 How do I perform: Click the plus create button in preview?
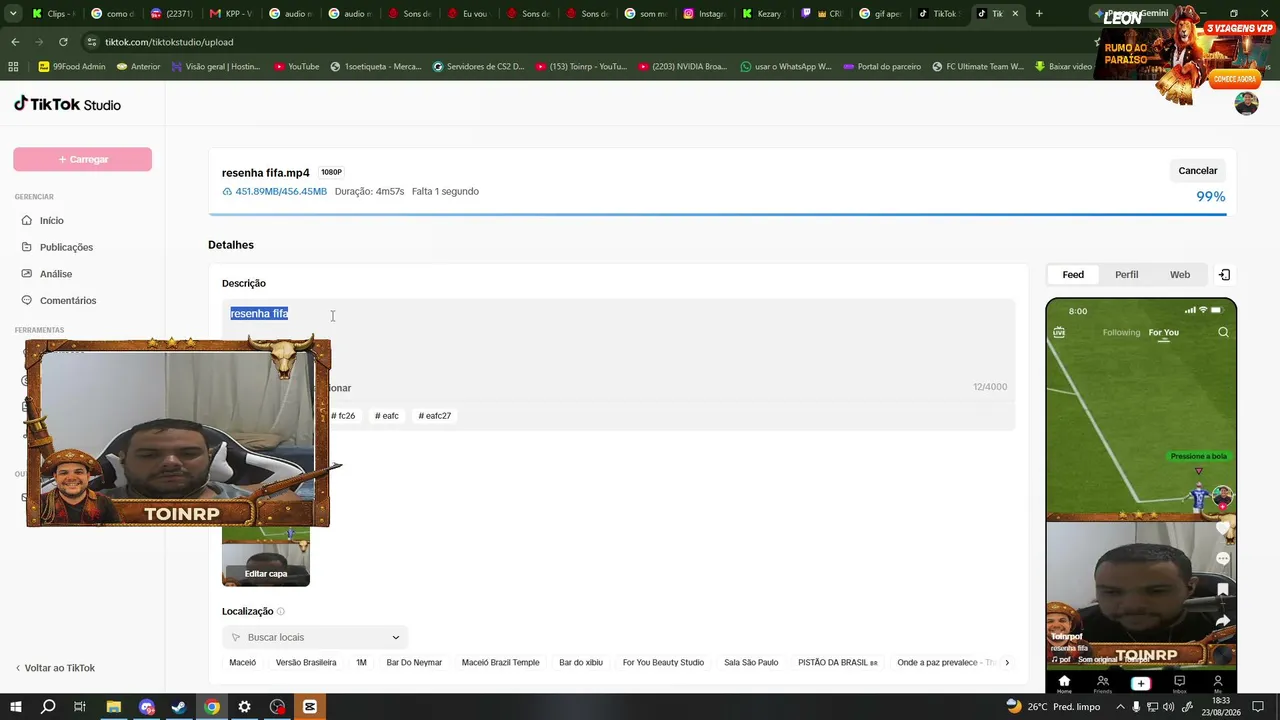click(x=1141, y=683)
